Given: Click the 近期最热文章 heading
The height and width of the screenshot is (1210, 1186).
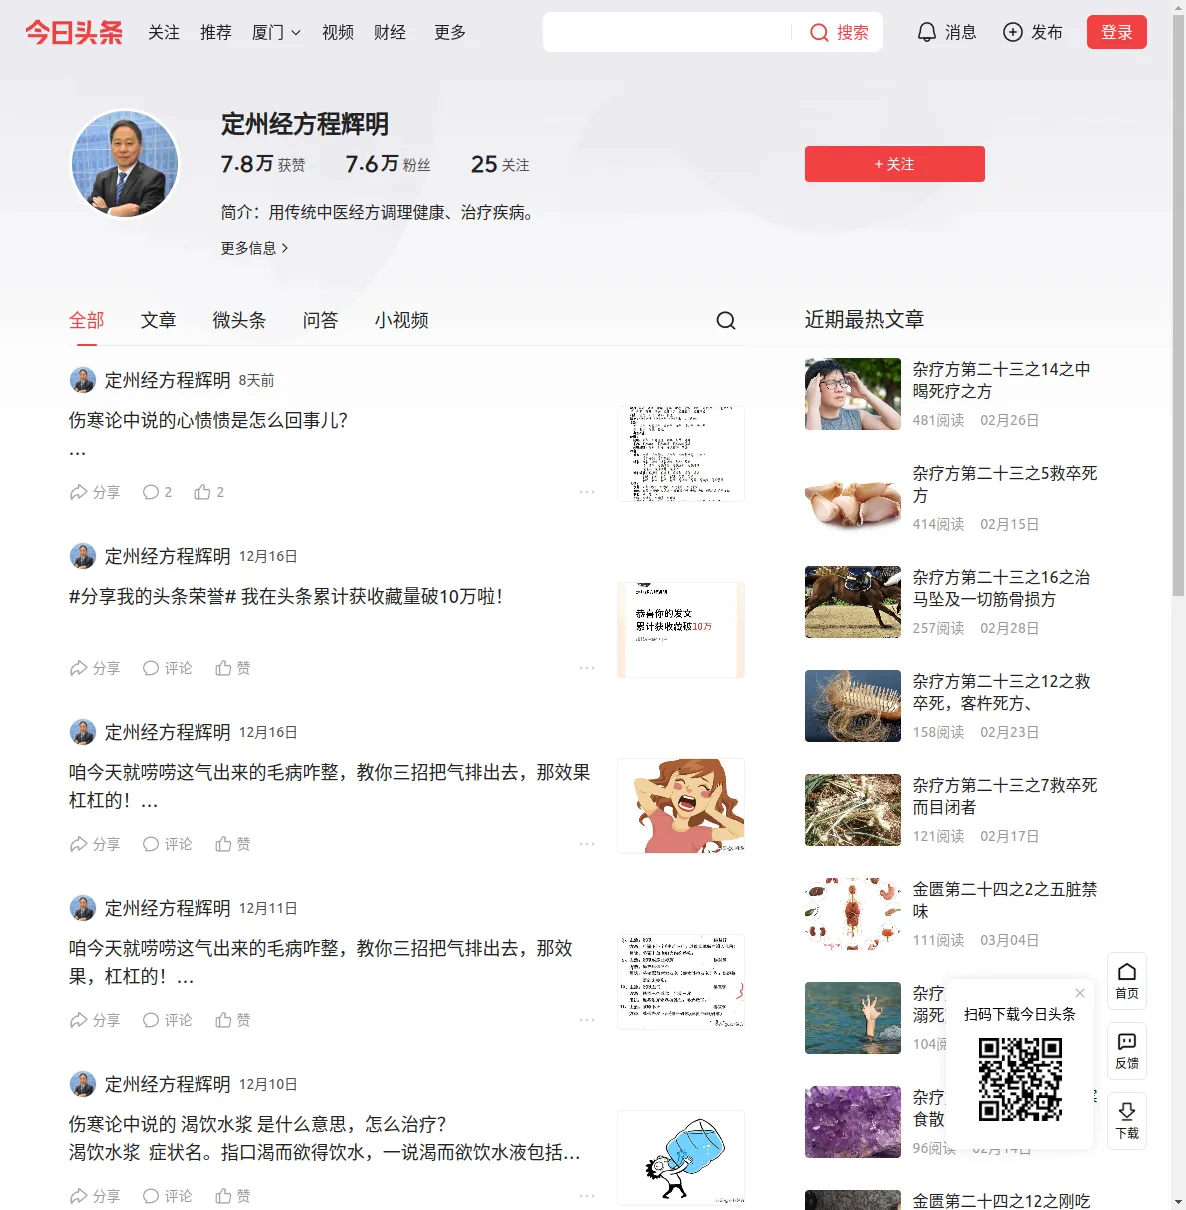Looking at the screenshot, I should pos(865,319).
